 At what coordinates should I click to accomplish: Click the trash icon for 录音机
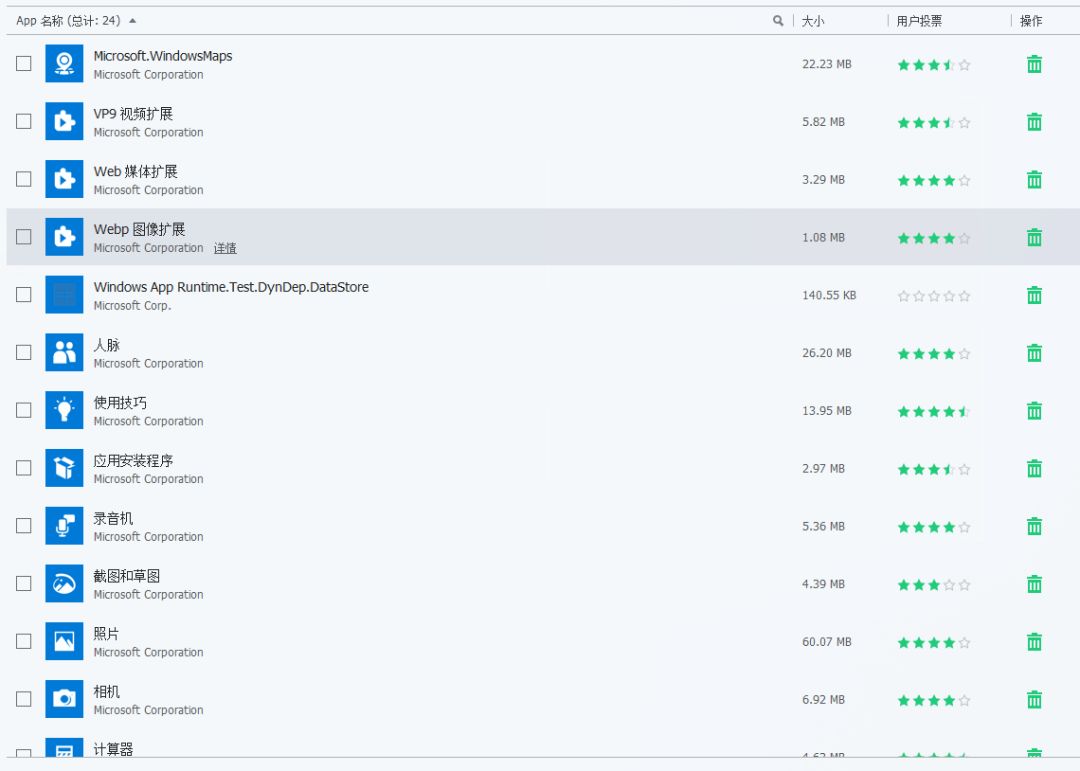click(1034, 527)
